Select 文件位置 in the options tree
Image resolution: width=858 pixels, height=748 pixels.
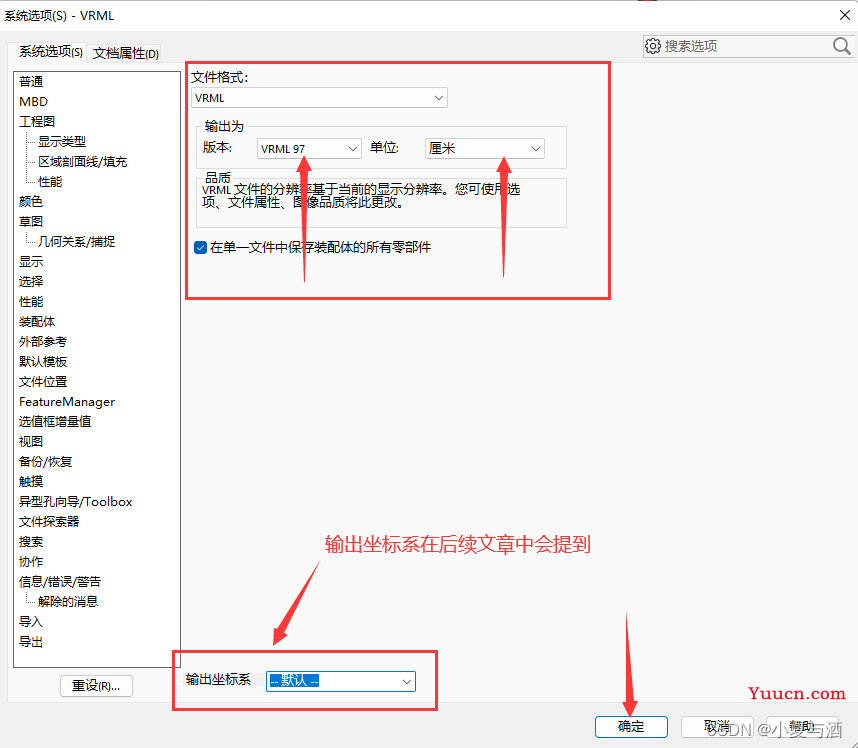(x=43, y=382)
